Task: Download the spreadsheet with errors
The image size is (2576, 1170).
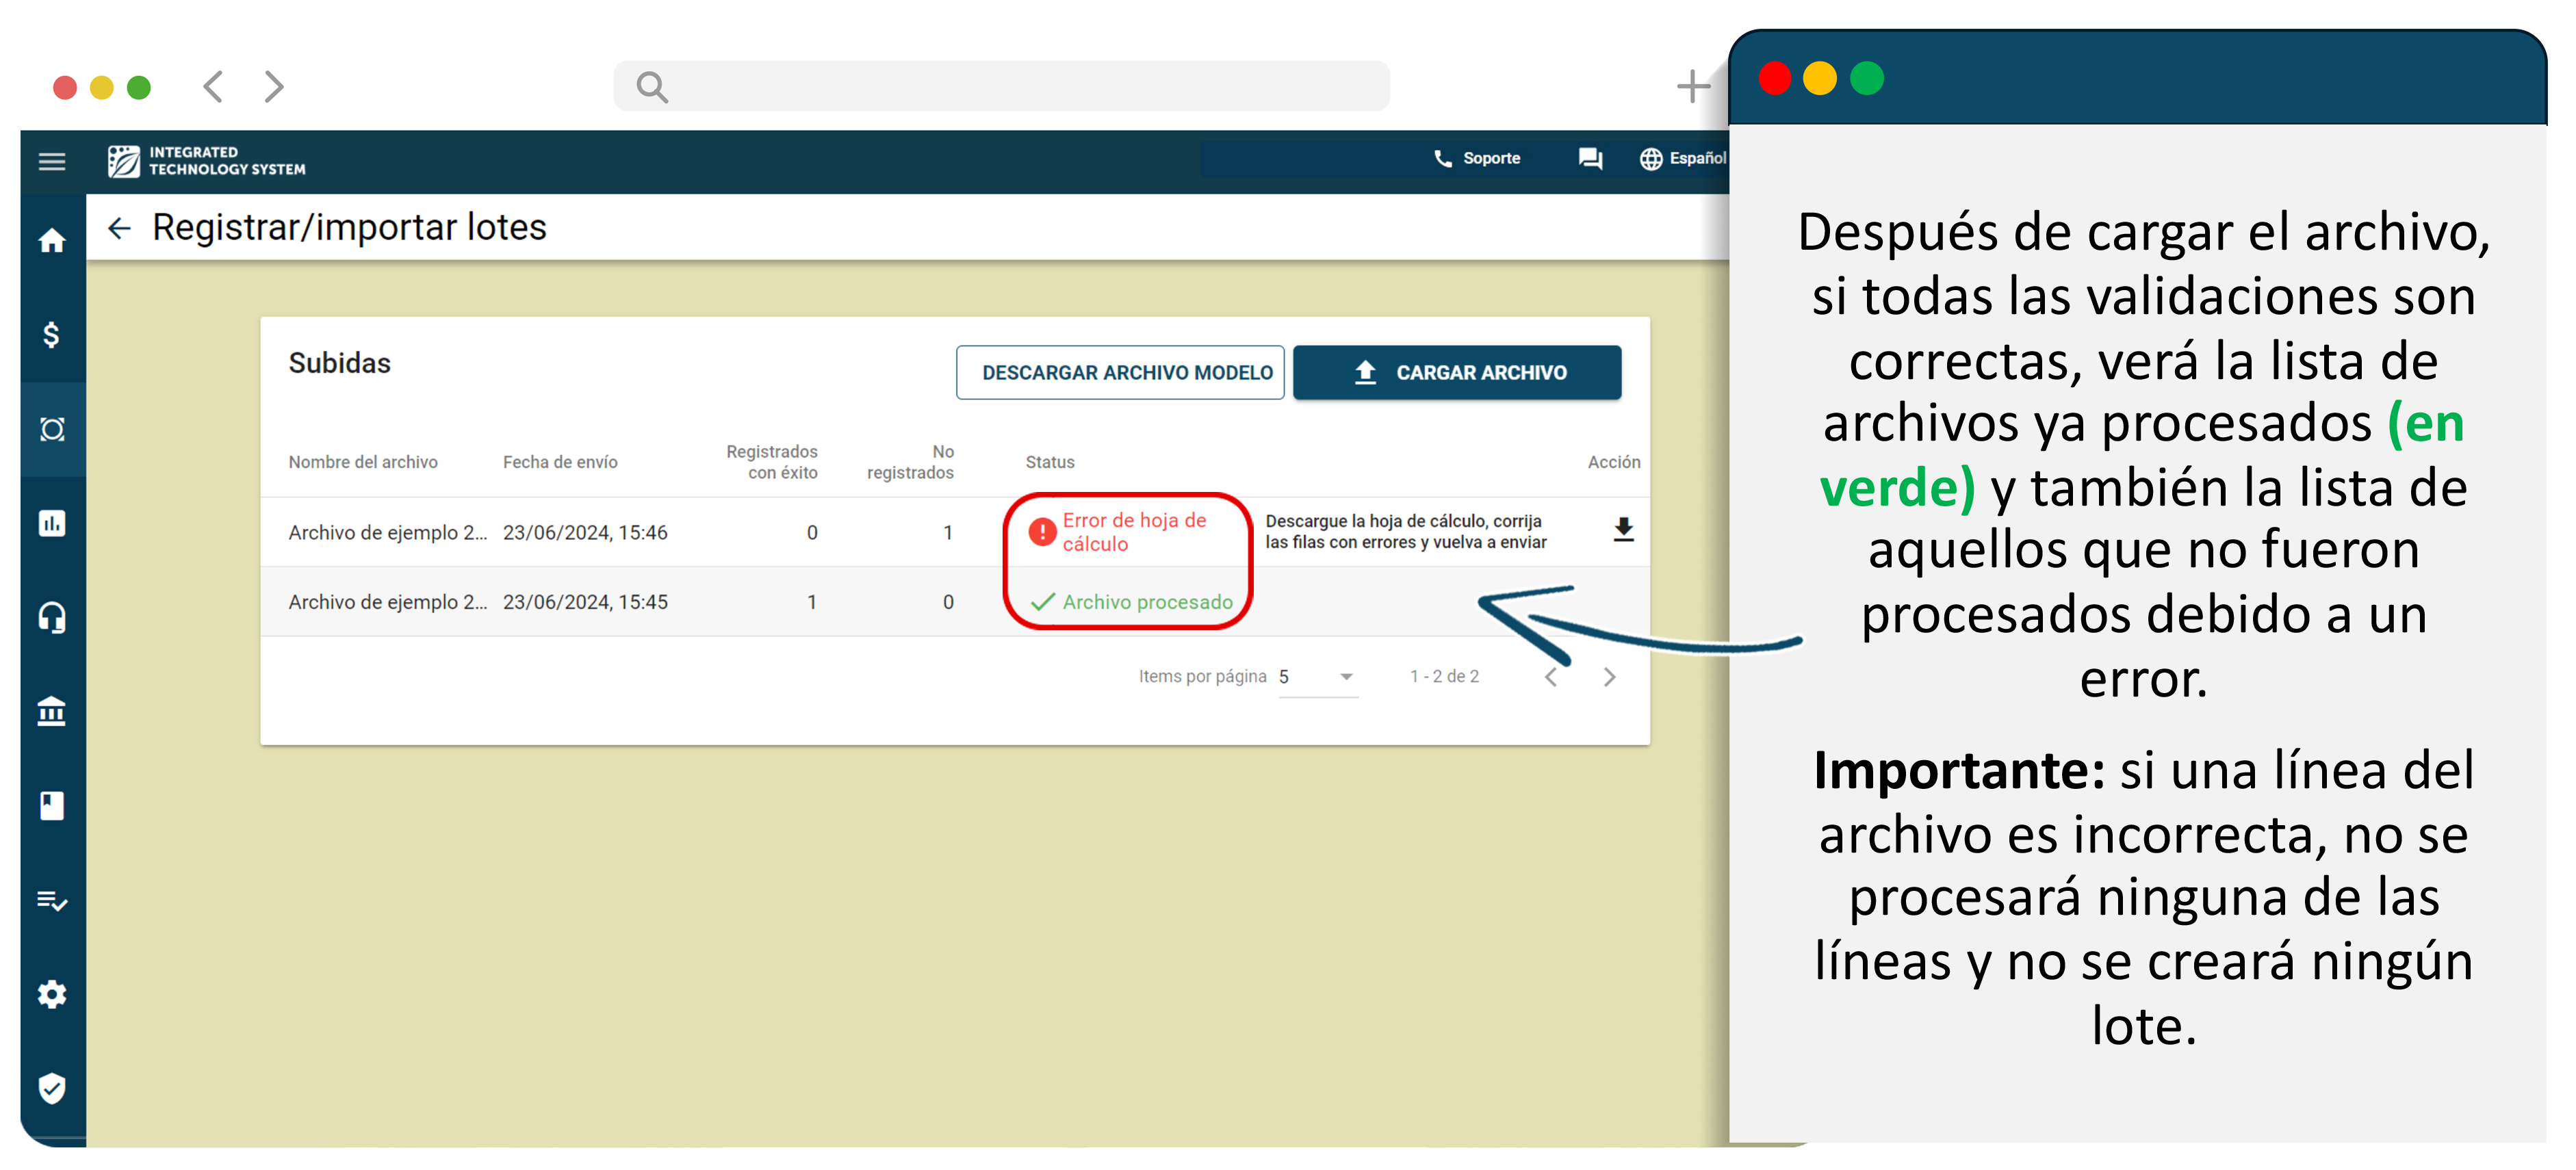Action: coord(1623,530)
